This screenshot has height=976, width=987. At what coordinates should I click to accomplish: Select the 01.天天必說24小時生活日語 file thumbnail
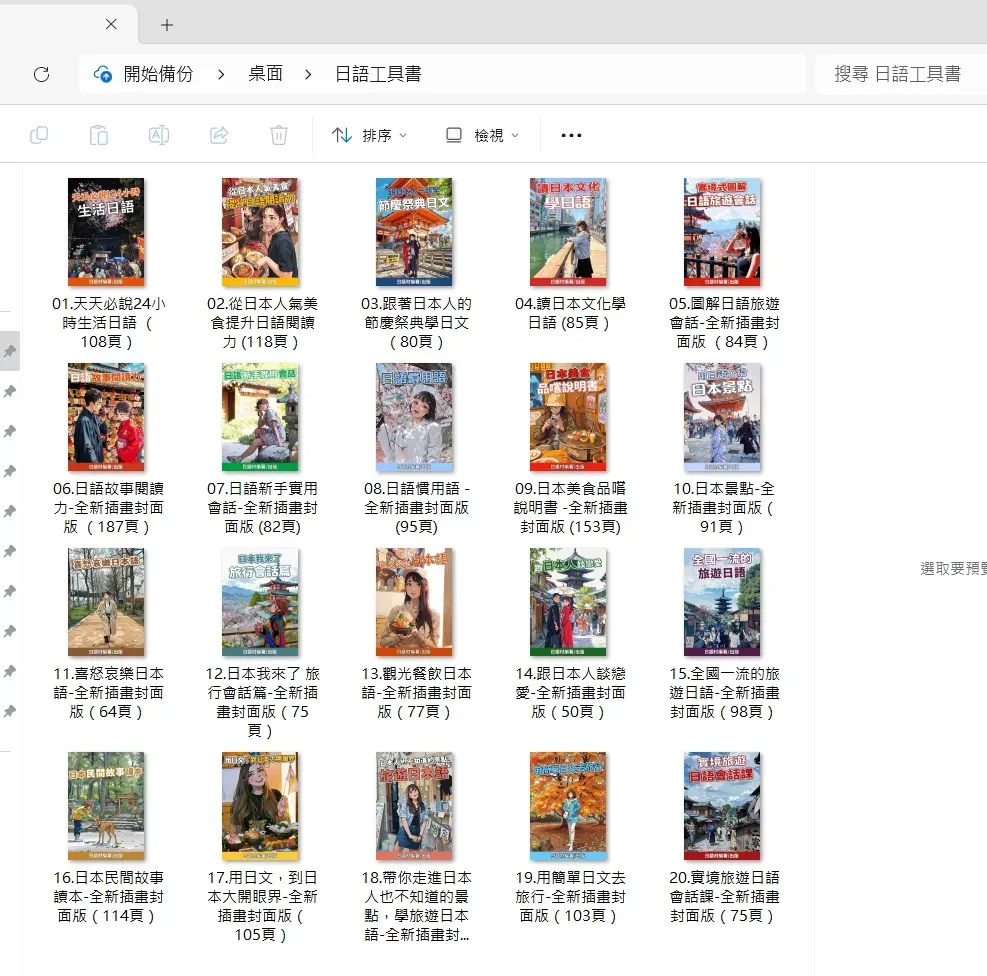coord(106,233)
